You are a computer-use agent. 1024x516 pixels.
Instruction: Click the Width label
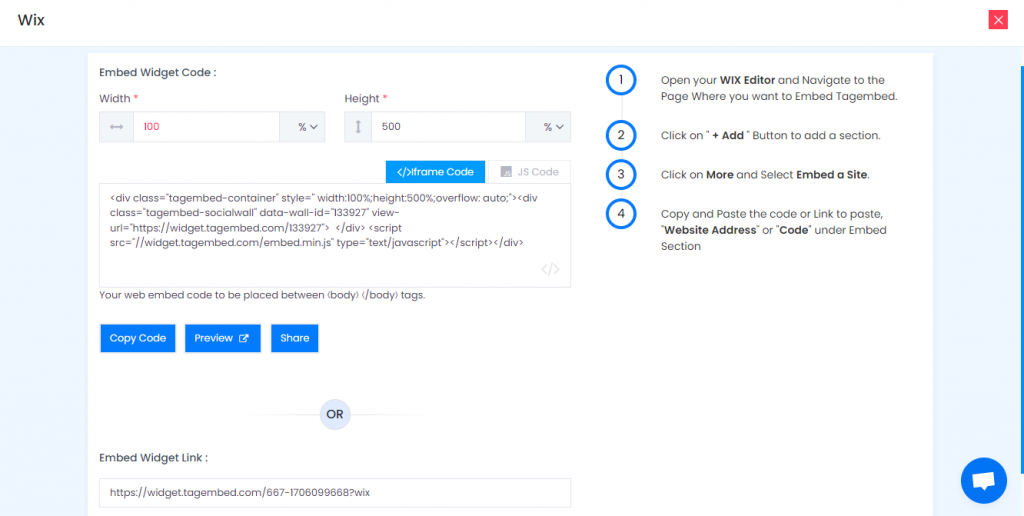tap(119, 99)
